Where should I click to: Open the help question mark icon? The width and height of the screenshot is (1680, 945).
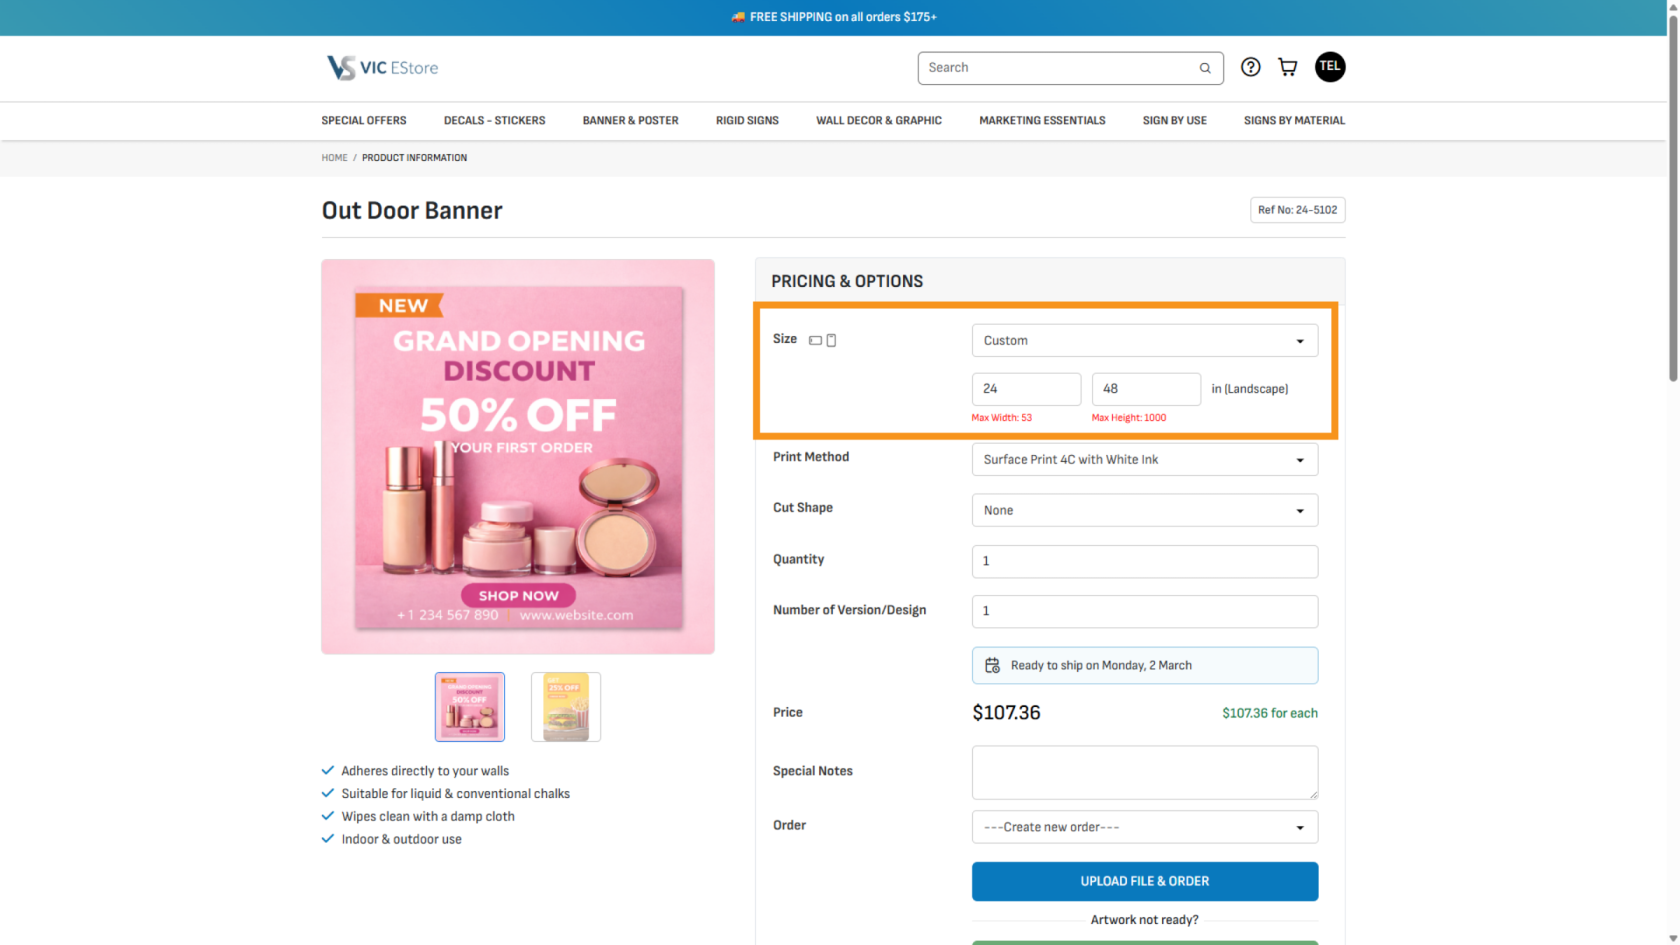point(1250,67)
